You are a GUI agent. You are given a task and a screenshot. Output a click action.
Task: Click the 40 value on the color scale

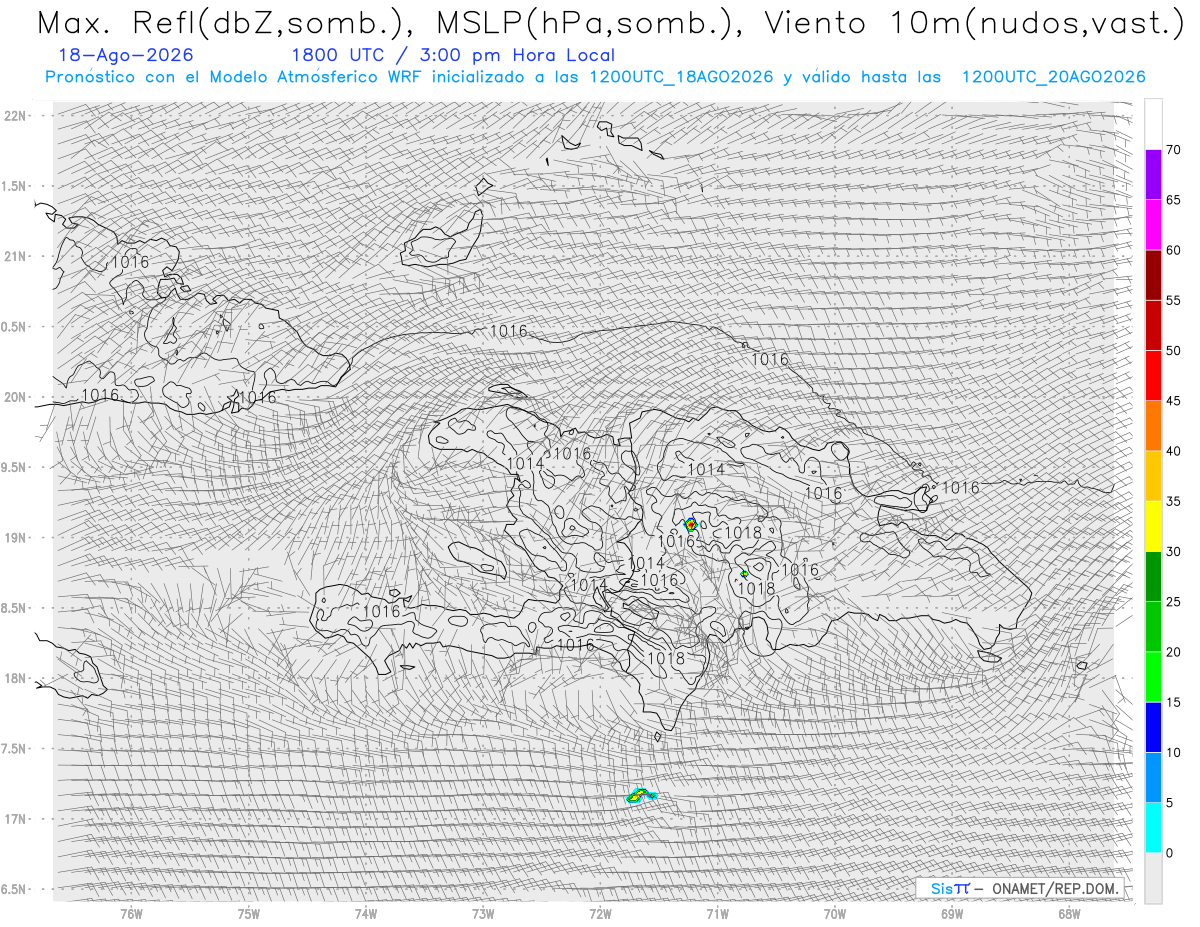click(1173, 451)
